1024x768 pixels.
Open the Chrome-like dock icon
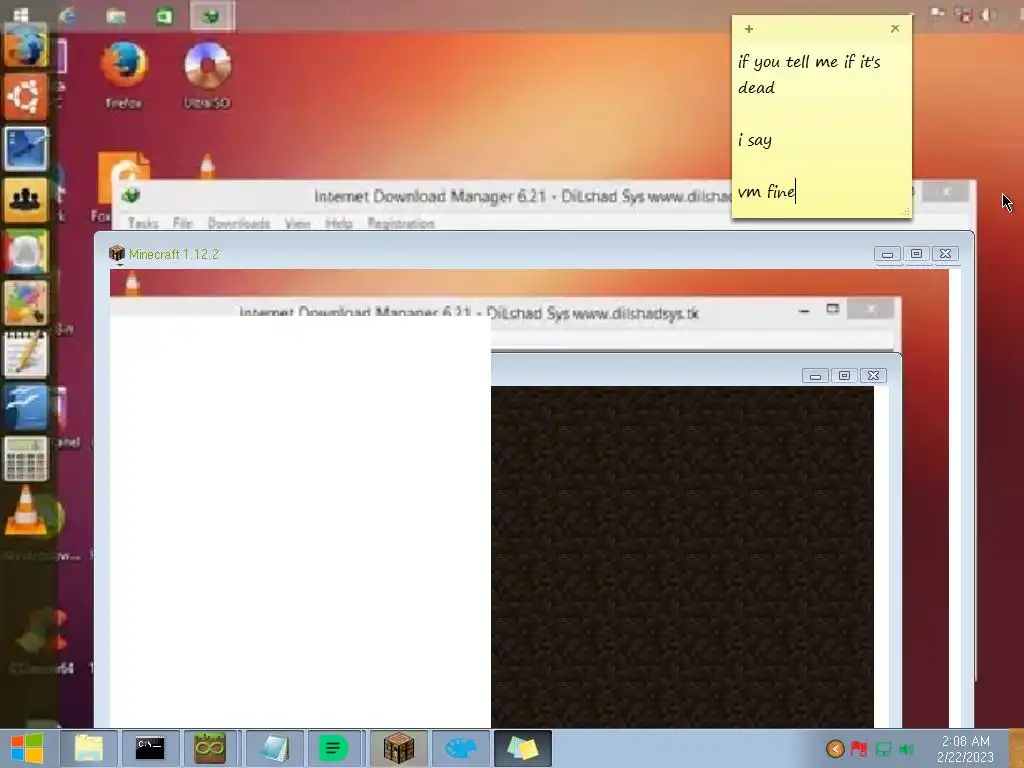(26, 251)
